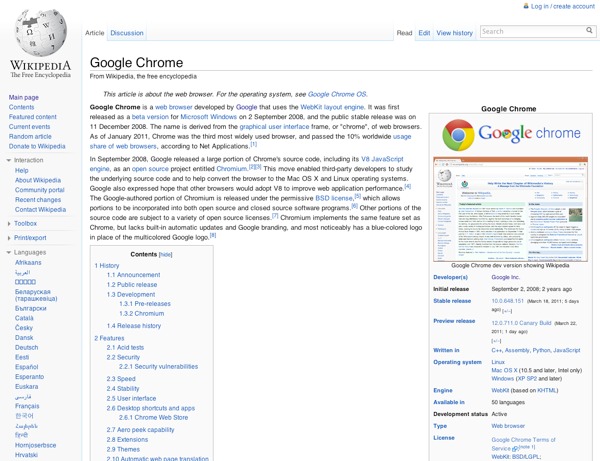Follow the beta version link
This screenshot has height=461, width=600.
pyautogui.click(x=150, y=117)
